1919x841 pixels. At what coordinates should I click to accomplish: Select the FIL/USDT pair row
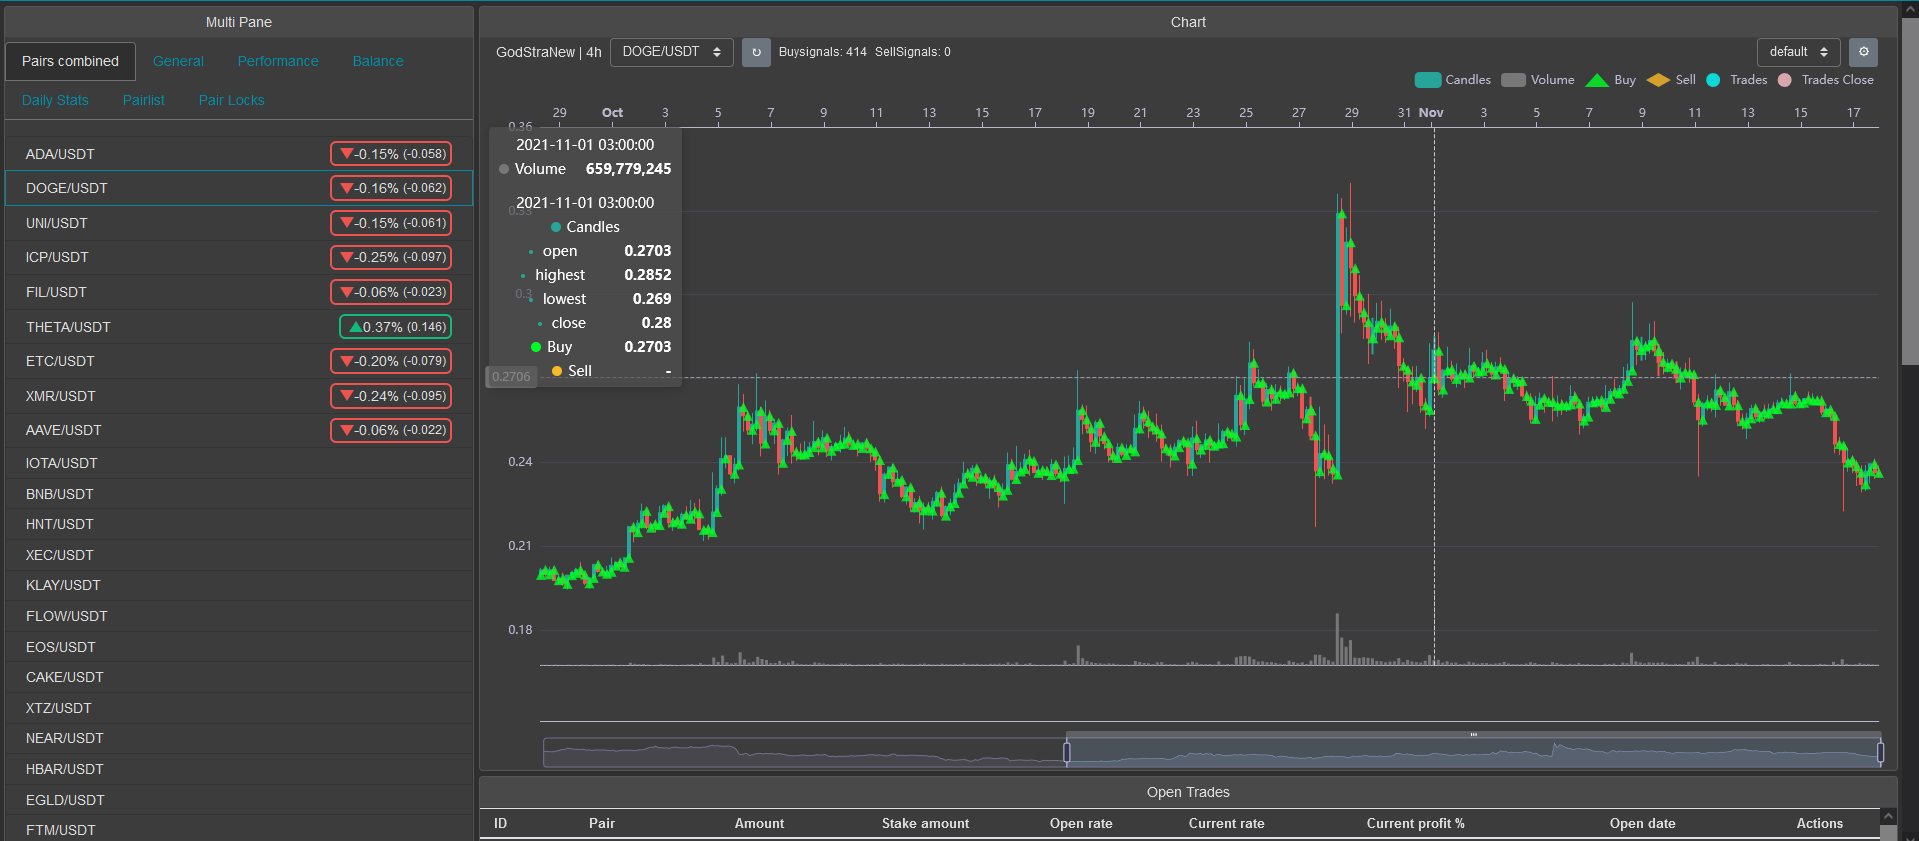coord(239,292)
